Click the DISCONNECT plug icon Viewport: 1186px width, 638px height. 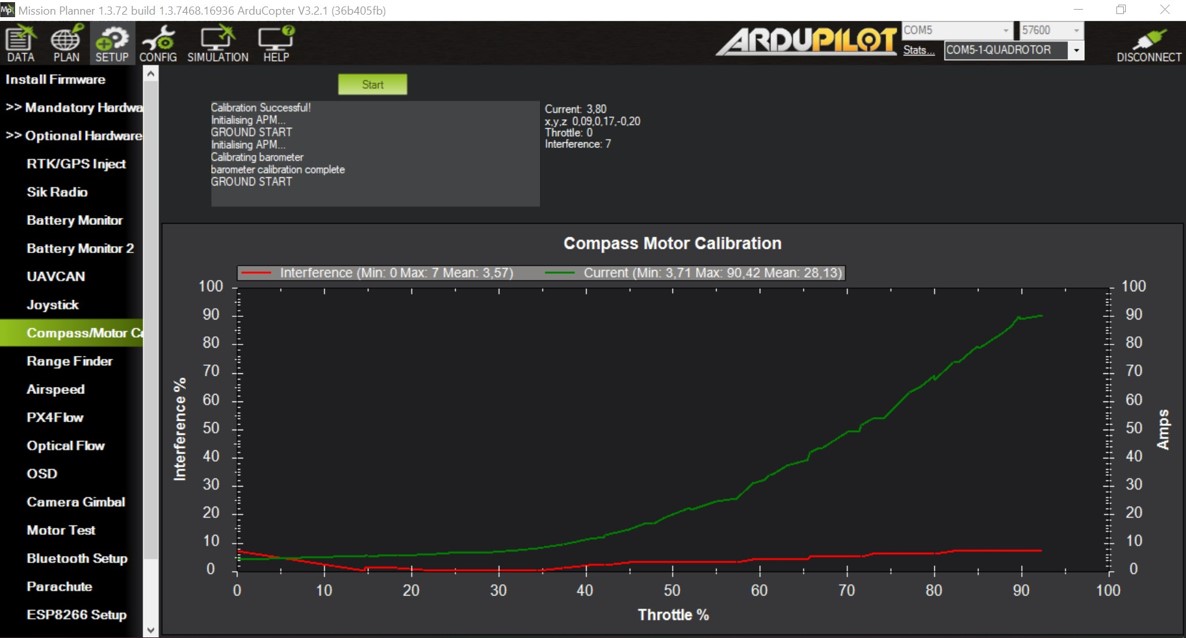pos(1148,45)
